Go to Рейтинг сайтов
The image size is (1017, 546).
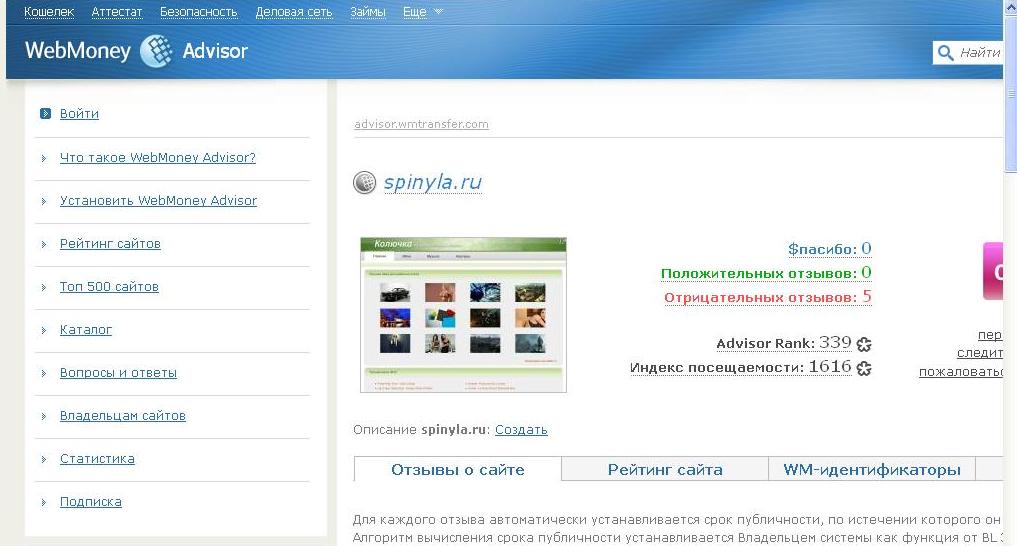coord(110,244)
